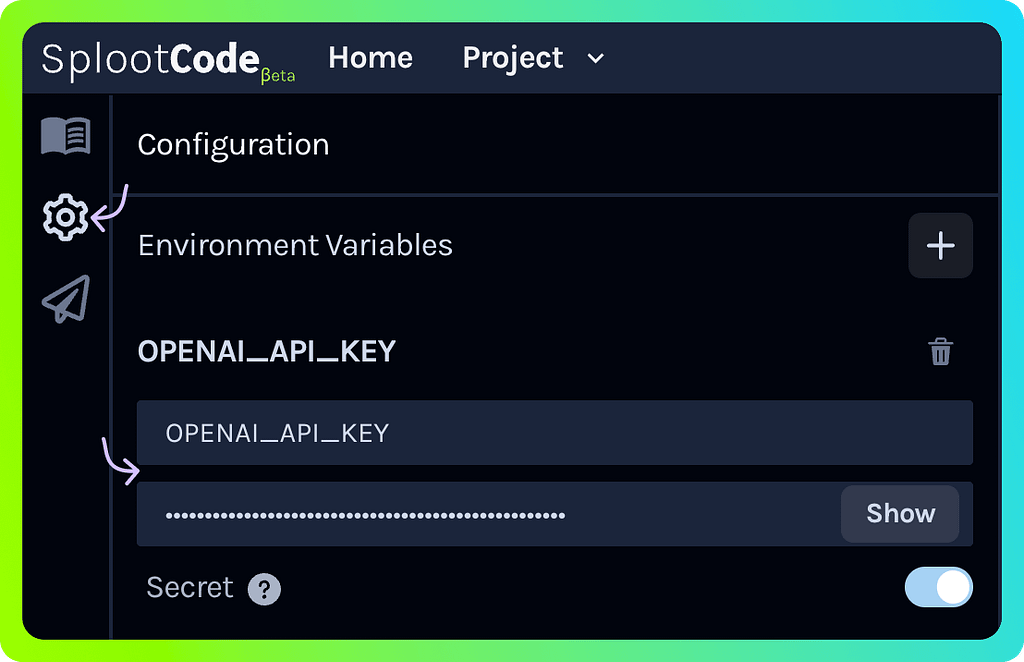
Task: Expand the Project dropdown chevron
Action: [595, 59]
